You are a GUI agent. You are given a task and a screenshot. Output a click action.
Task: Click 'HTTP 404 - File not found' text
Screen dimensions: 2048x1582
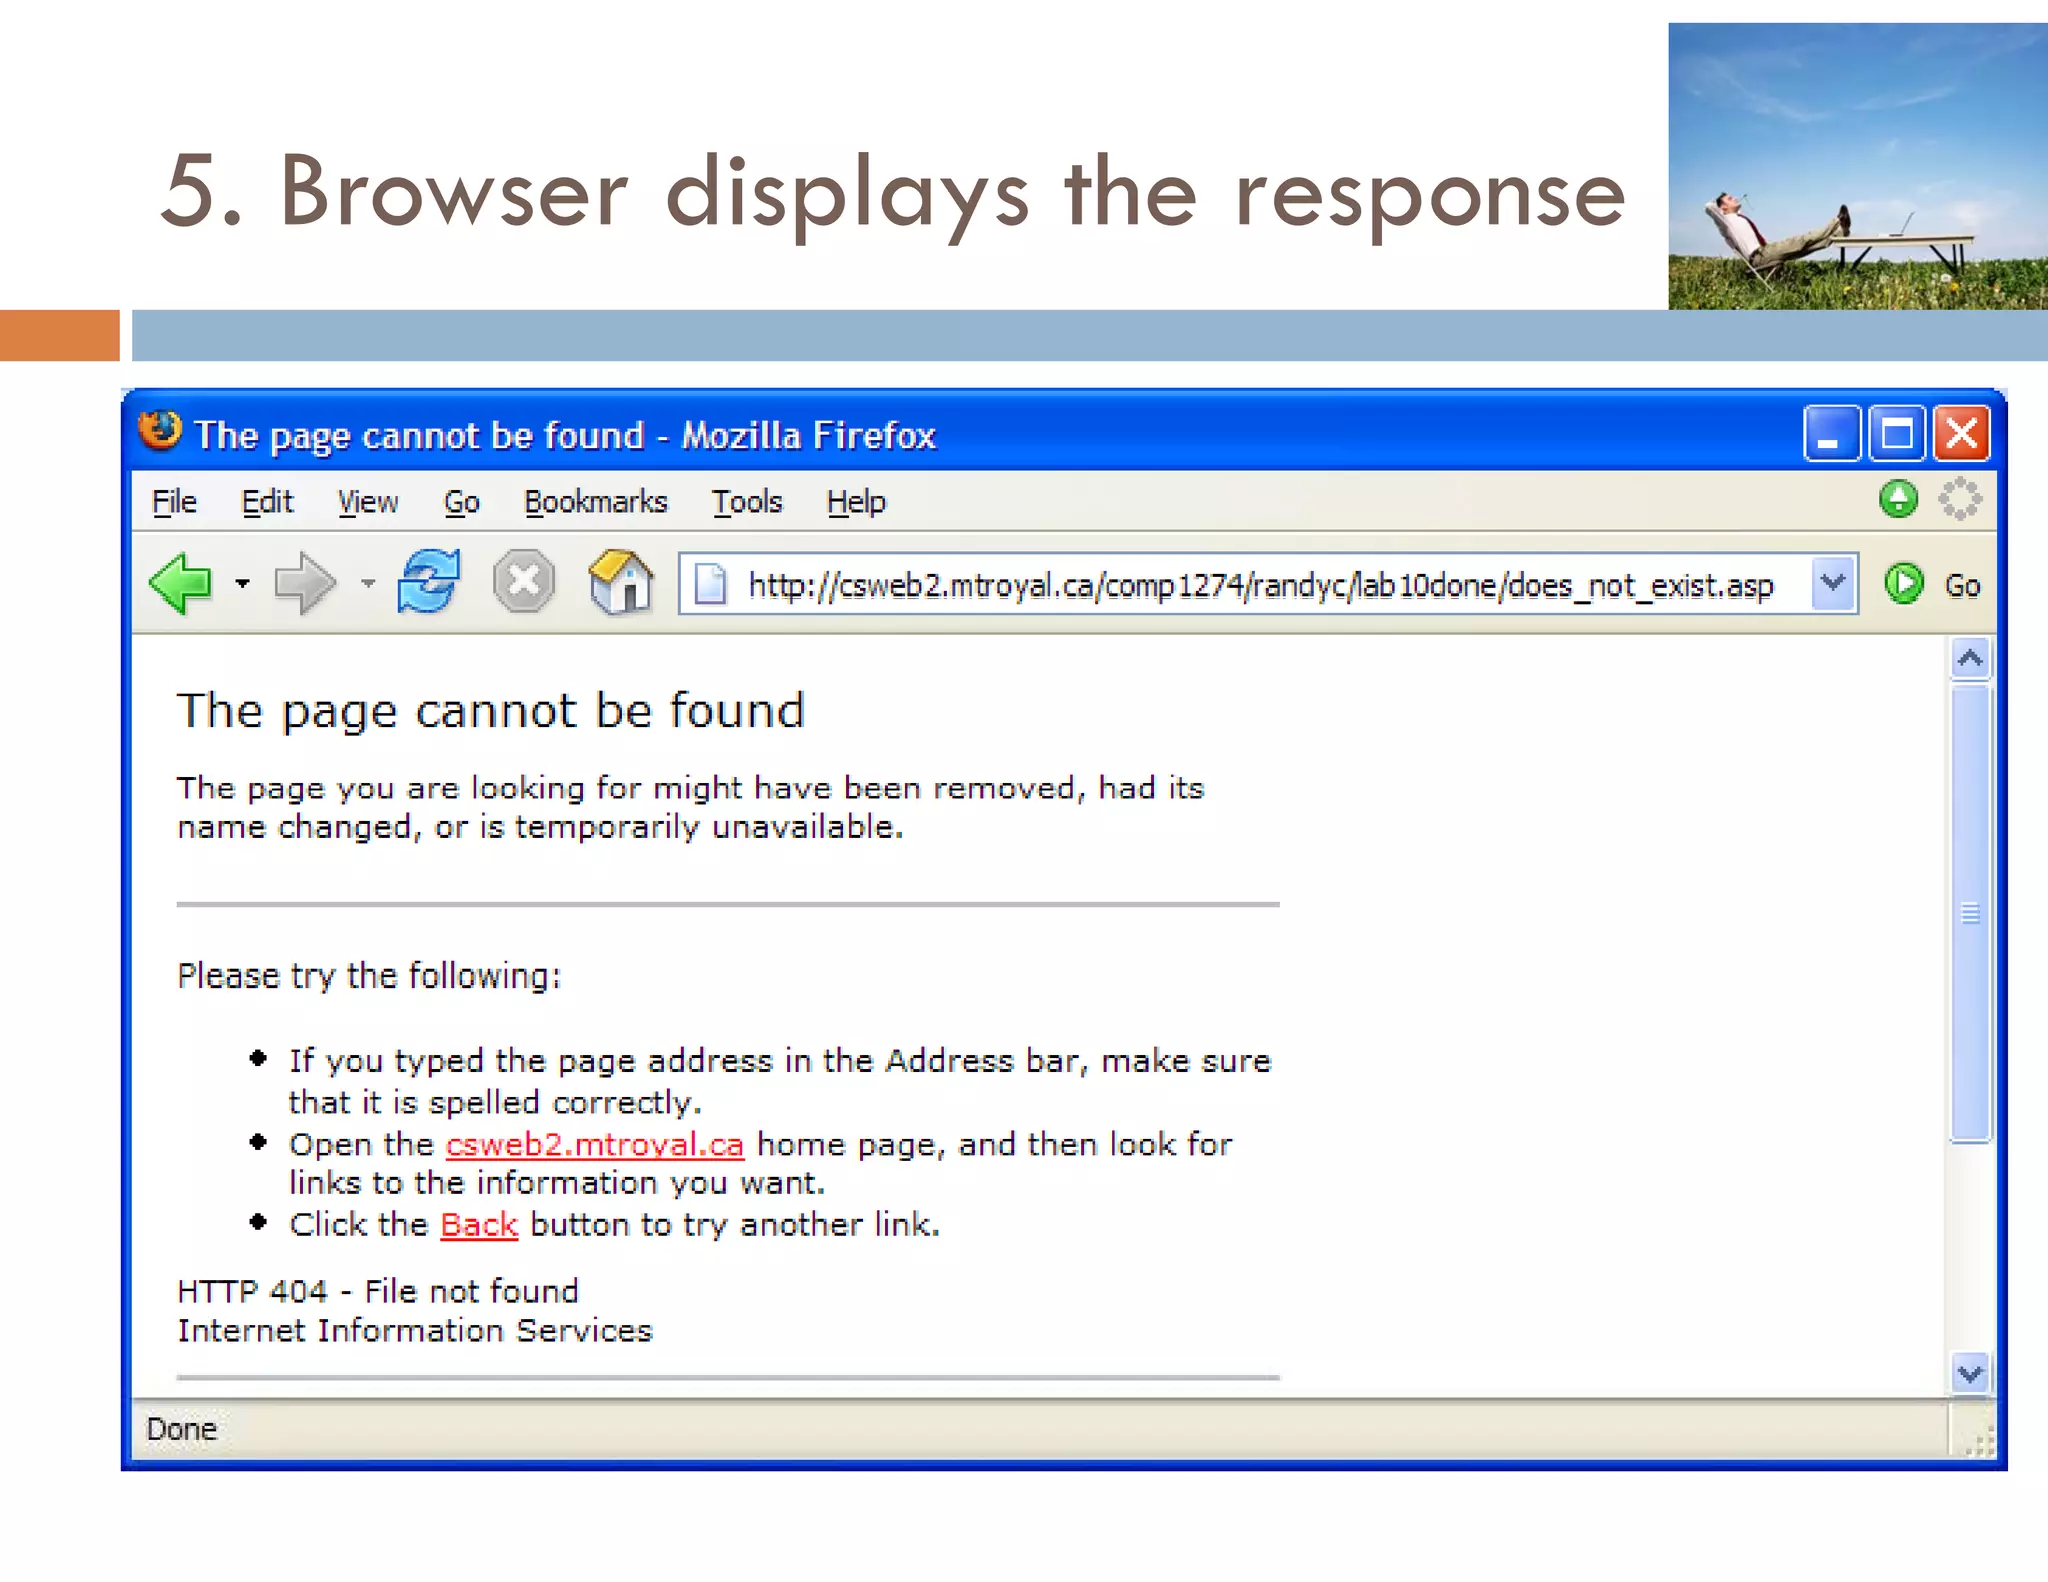[x=378, y=1291]
